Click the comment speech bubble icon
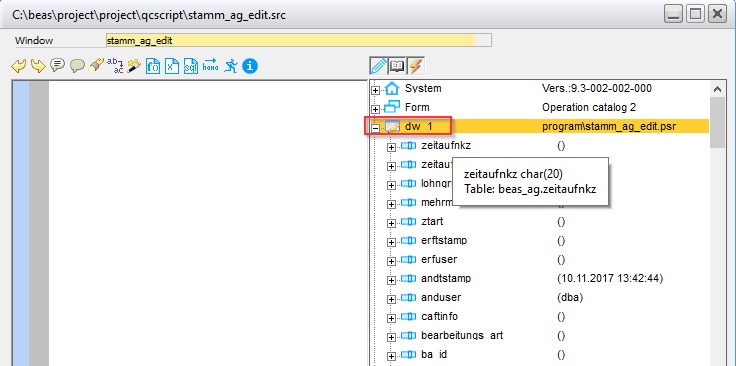The height and width of the screenshot is (366, 736). pyautogui.click(x=57, y=65)
